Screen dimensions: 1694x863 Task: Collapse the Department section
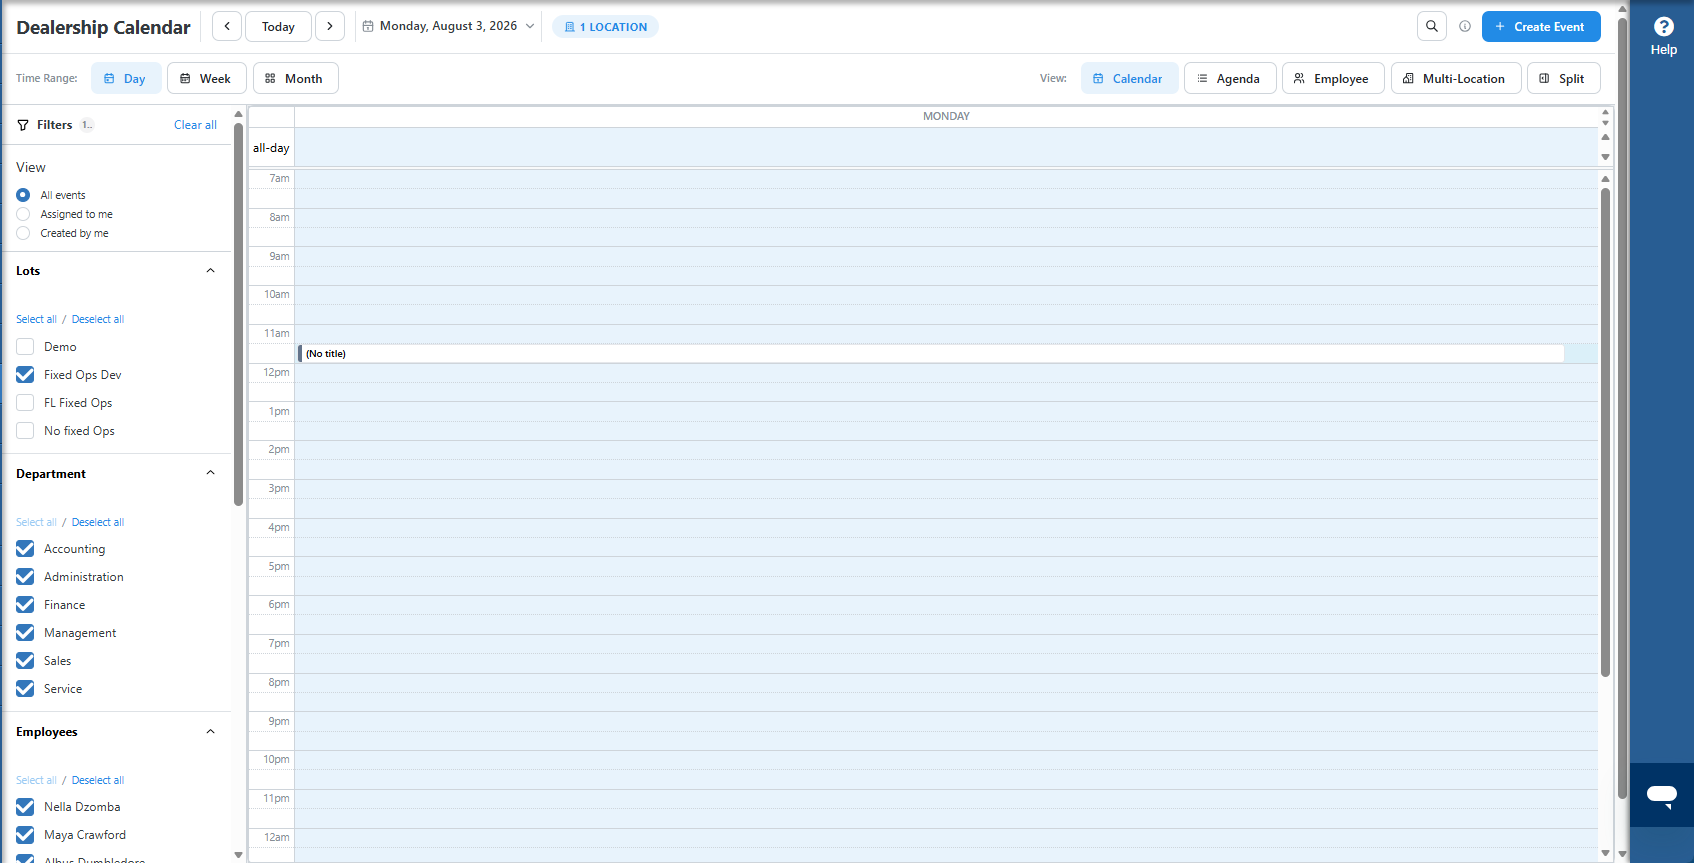[210, 473]
